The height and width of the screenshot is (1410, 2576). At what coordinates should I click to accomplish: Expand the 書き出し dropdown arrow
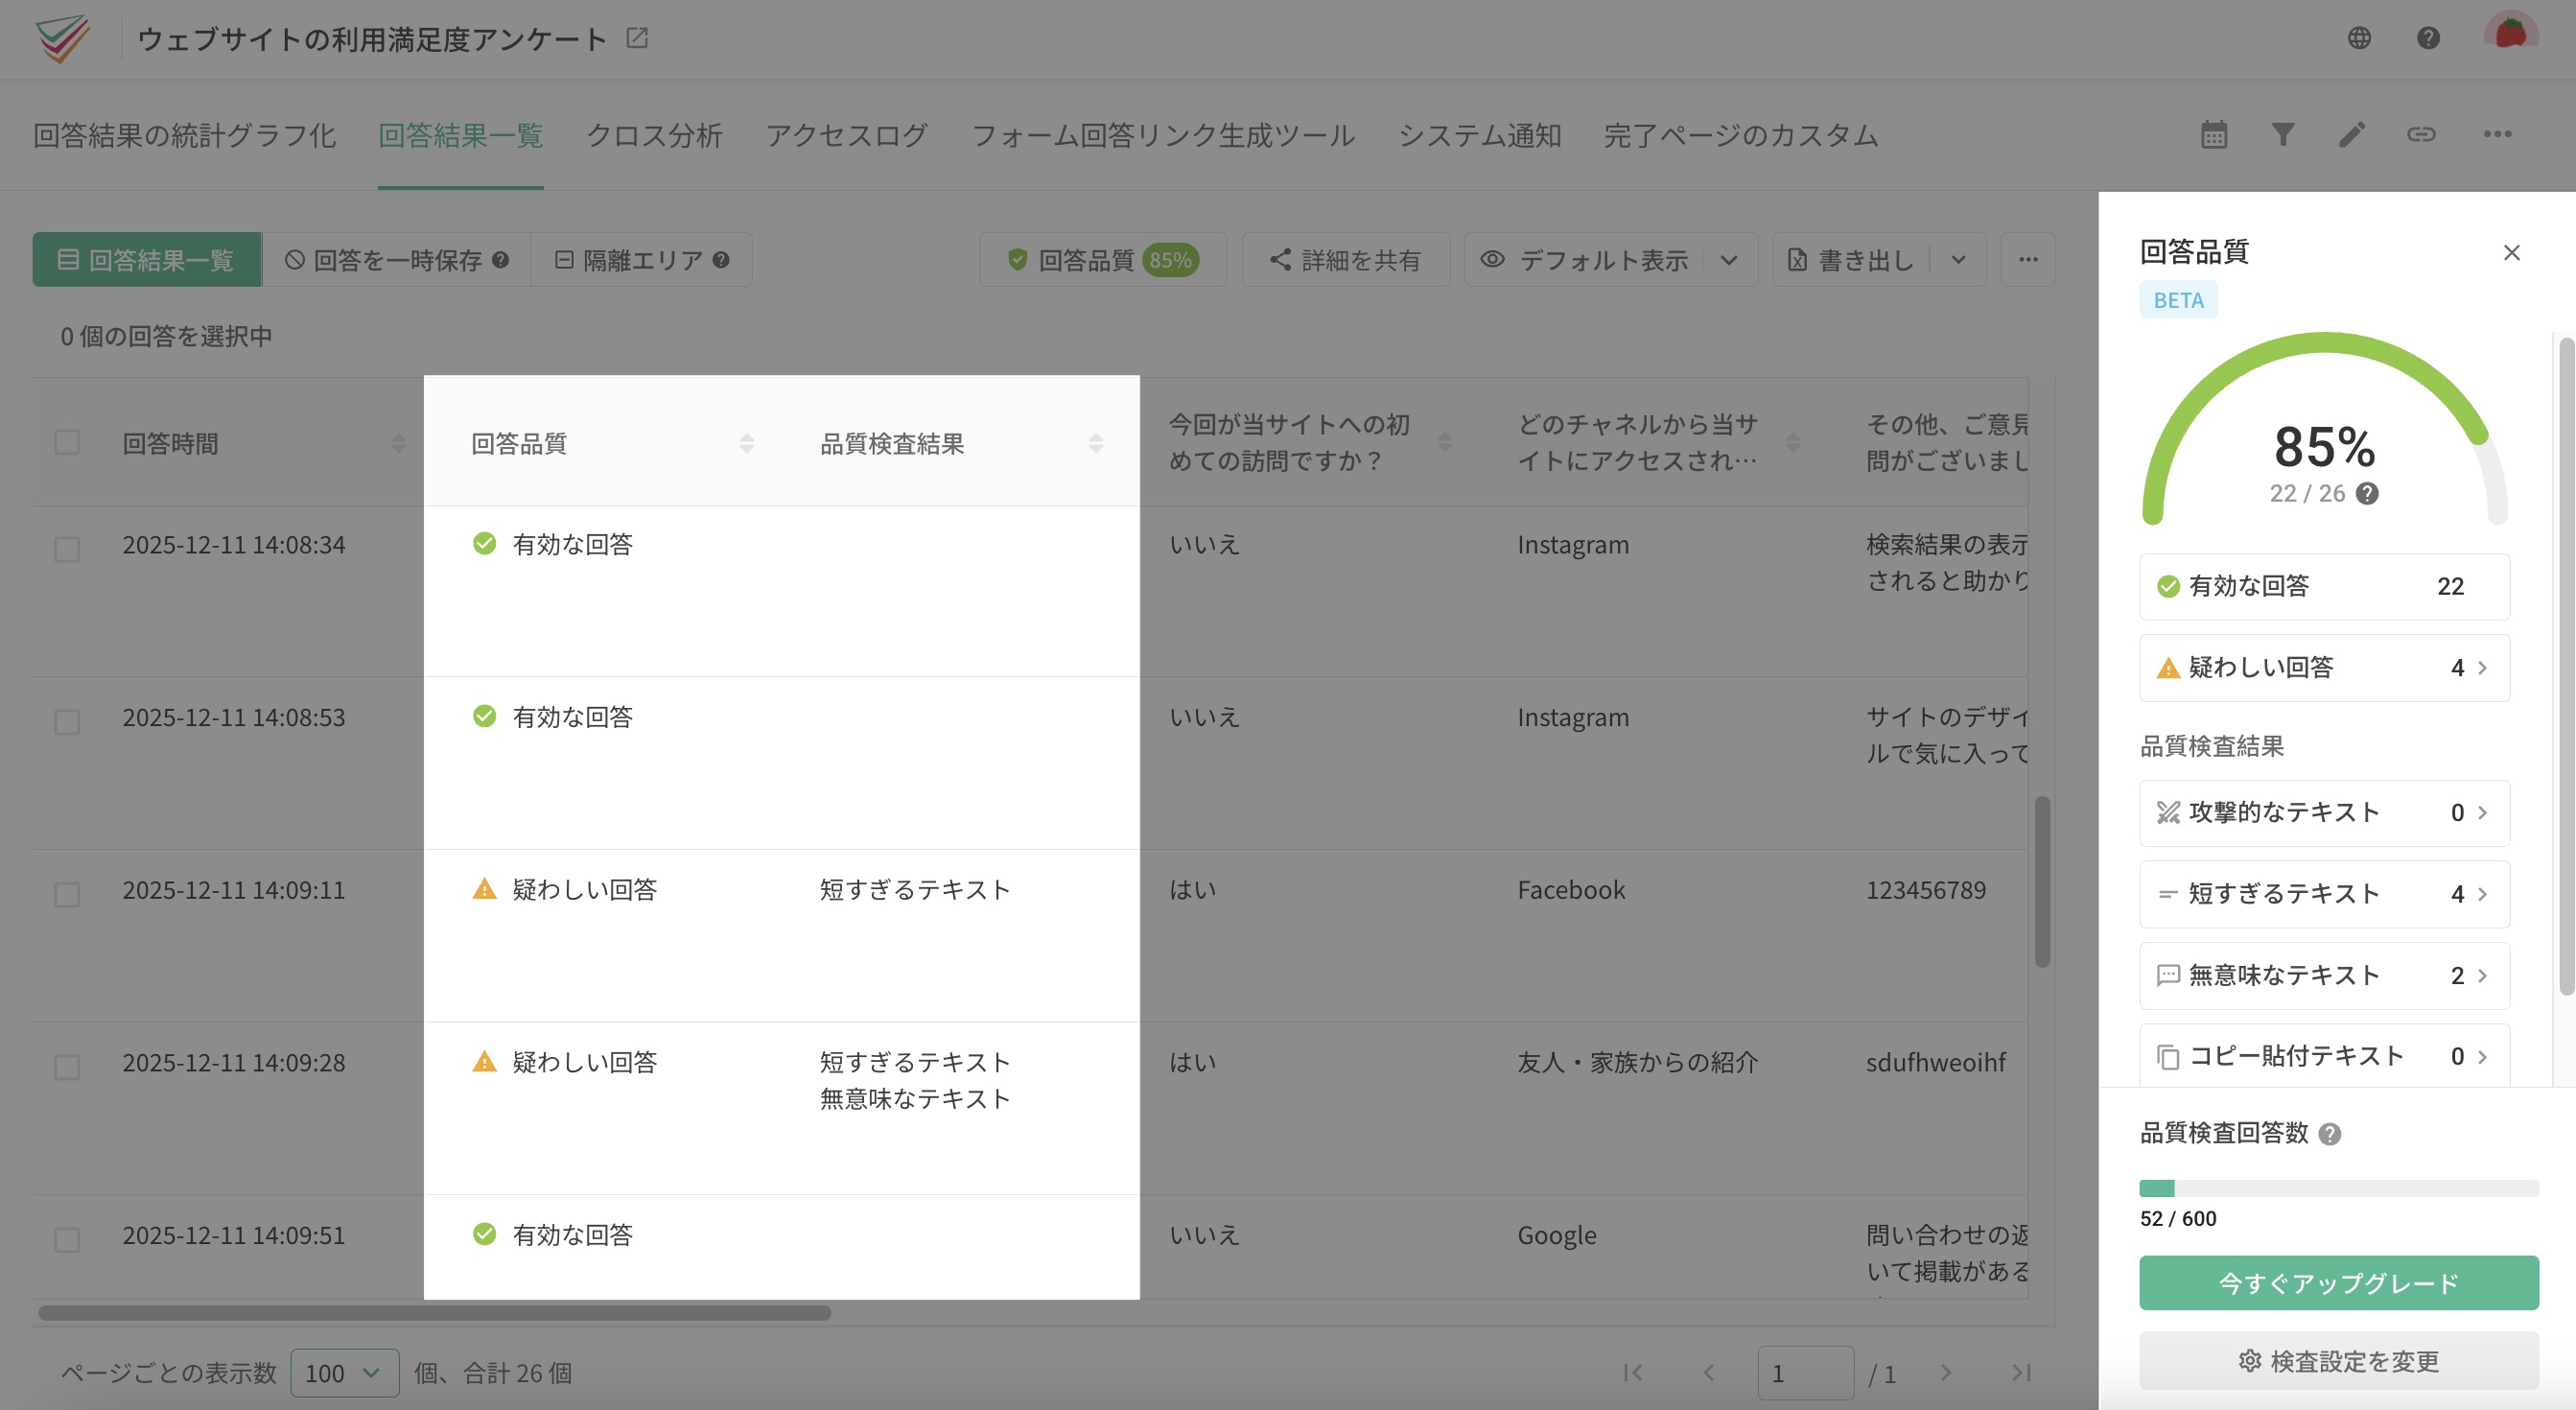1958,260
